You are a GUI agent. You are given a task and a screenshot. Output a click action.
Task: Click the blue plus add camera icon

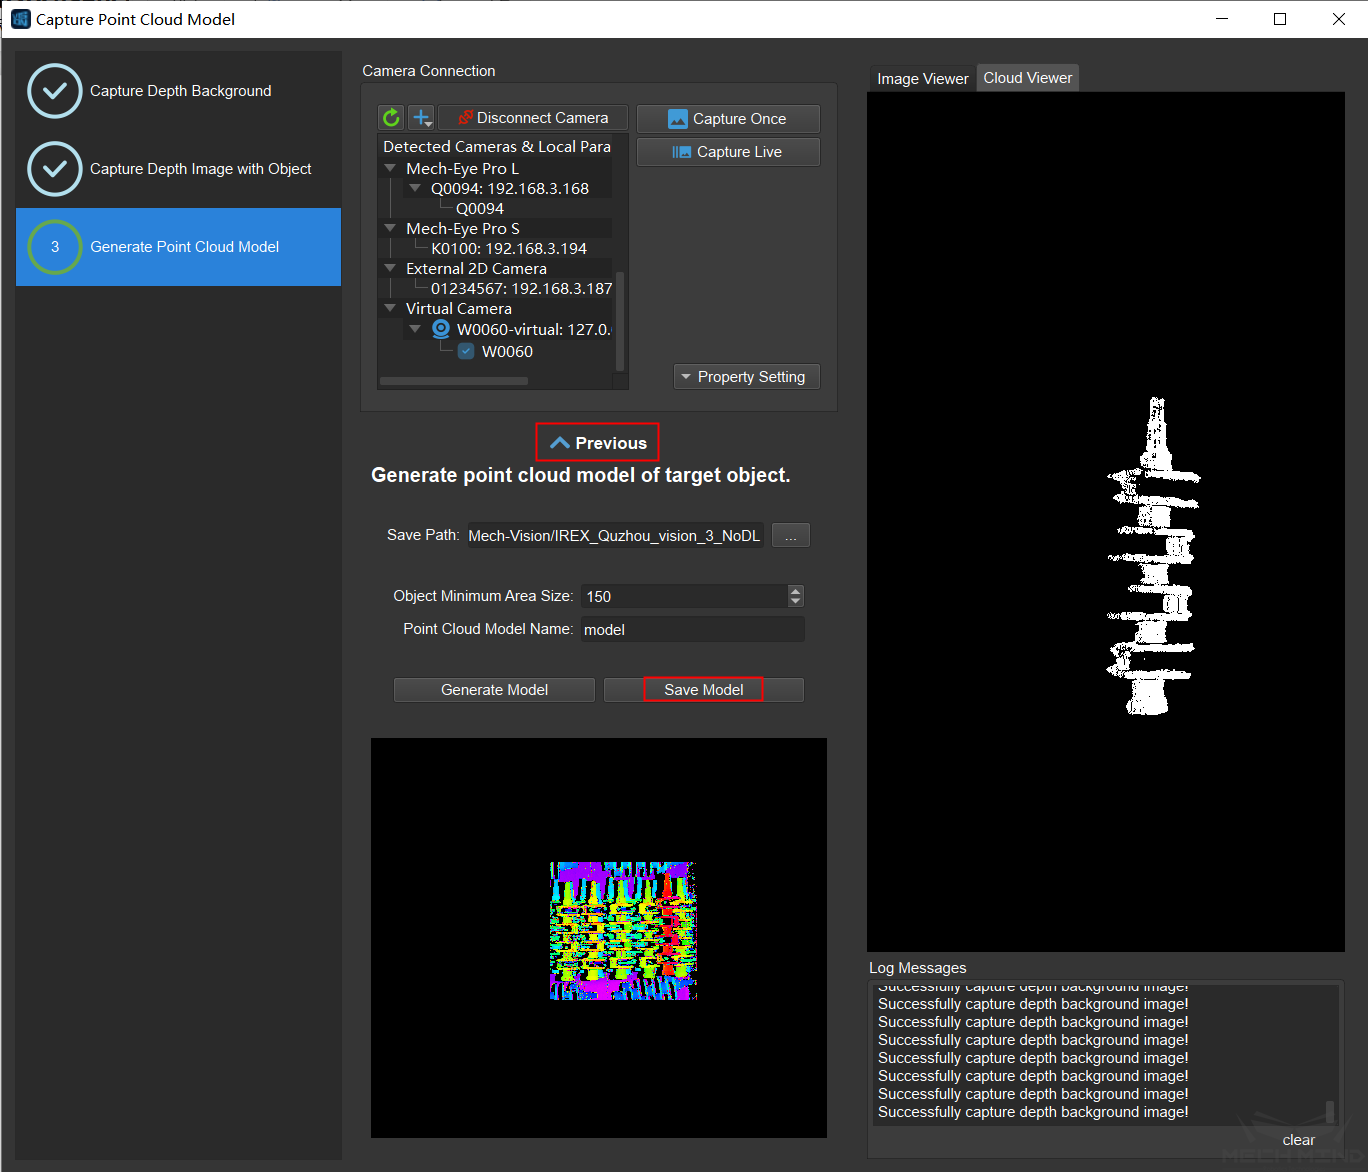tap(422, 118)
